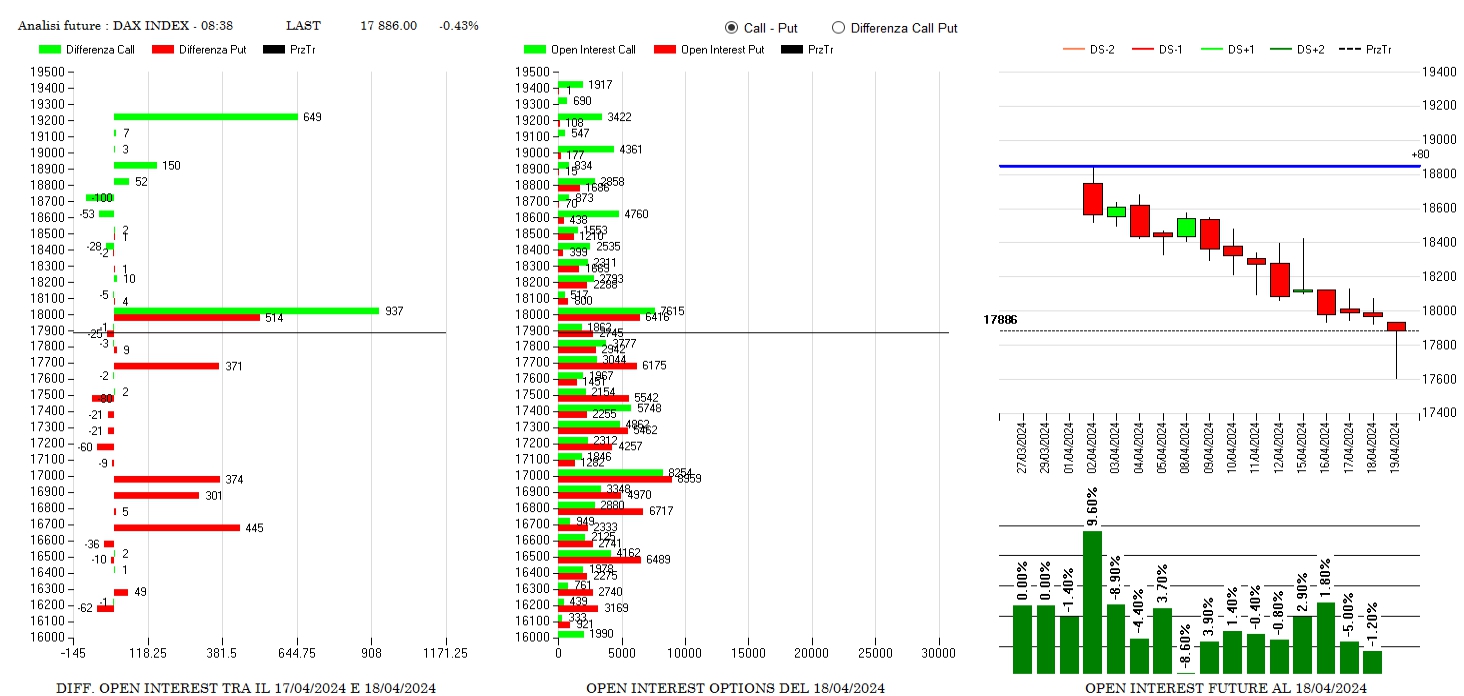Click the title 'OPEN INTEREST FUTURE AL 18/04/2024'
This screenshot has width=1464, height=696.
coord(1225,688)
